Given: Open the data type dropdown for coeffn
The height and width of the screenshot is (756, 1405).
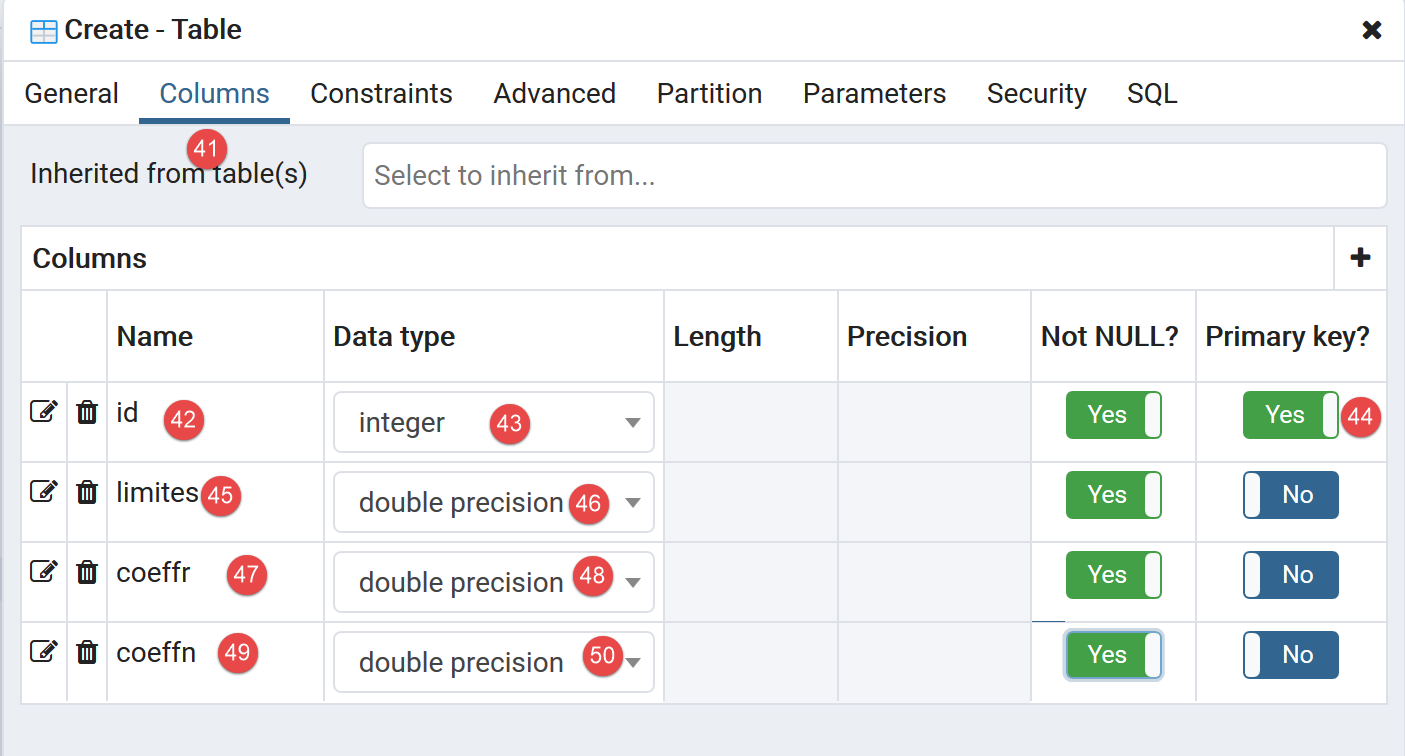Looking at the screenshot, I should (632, 662).
